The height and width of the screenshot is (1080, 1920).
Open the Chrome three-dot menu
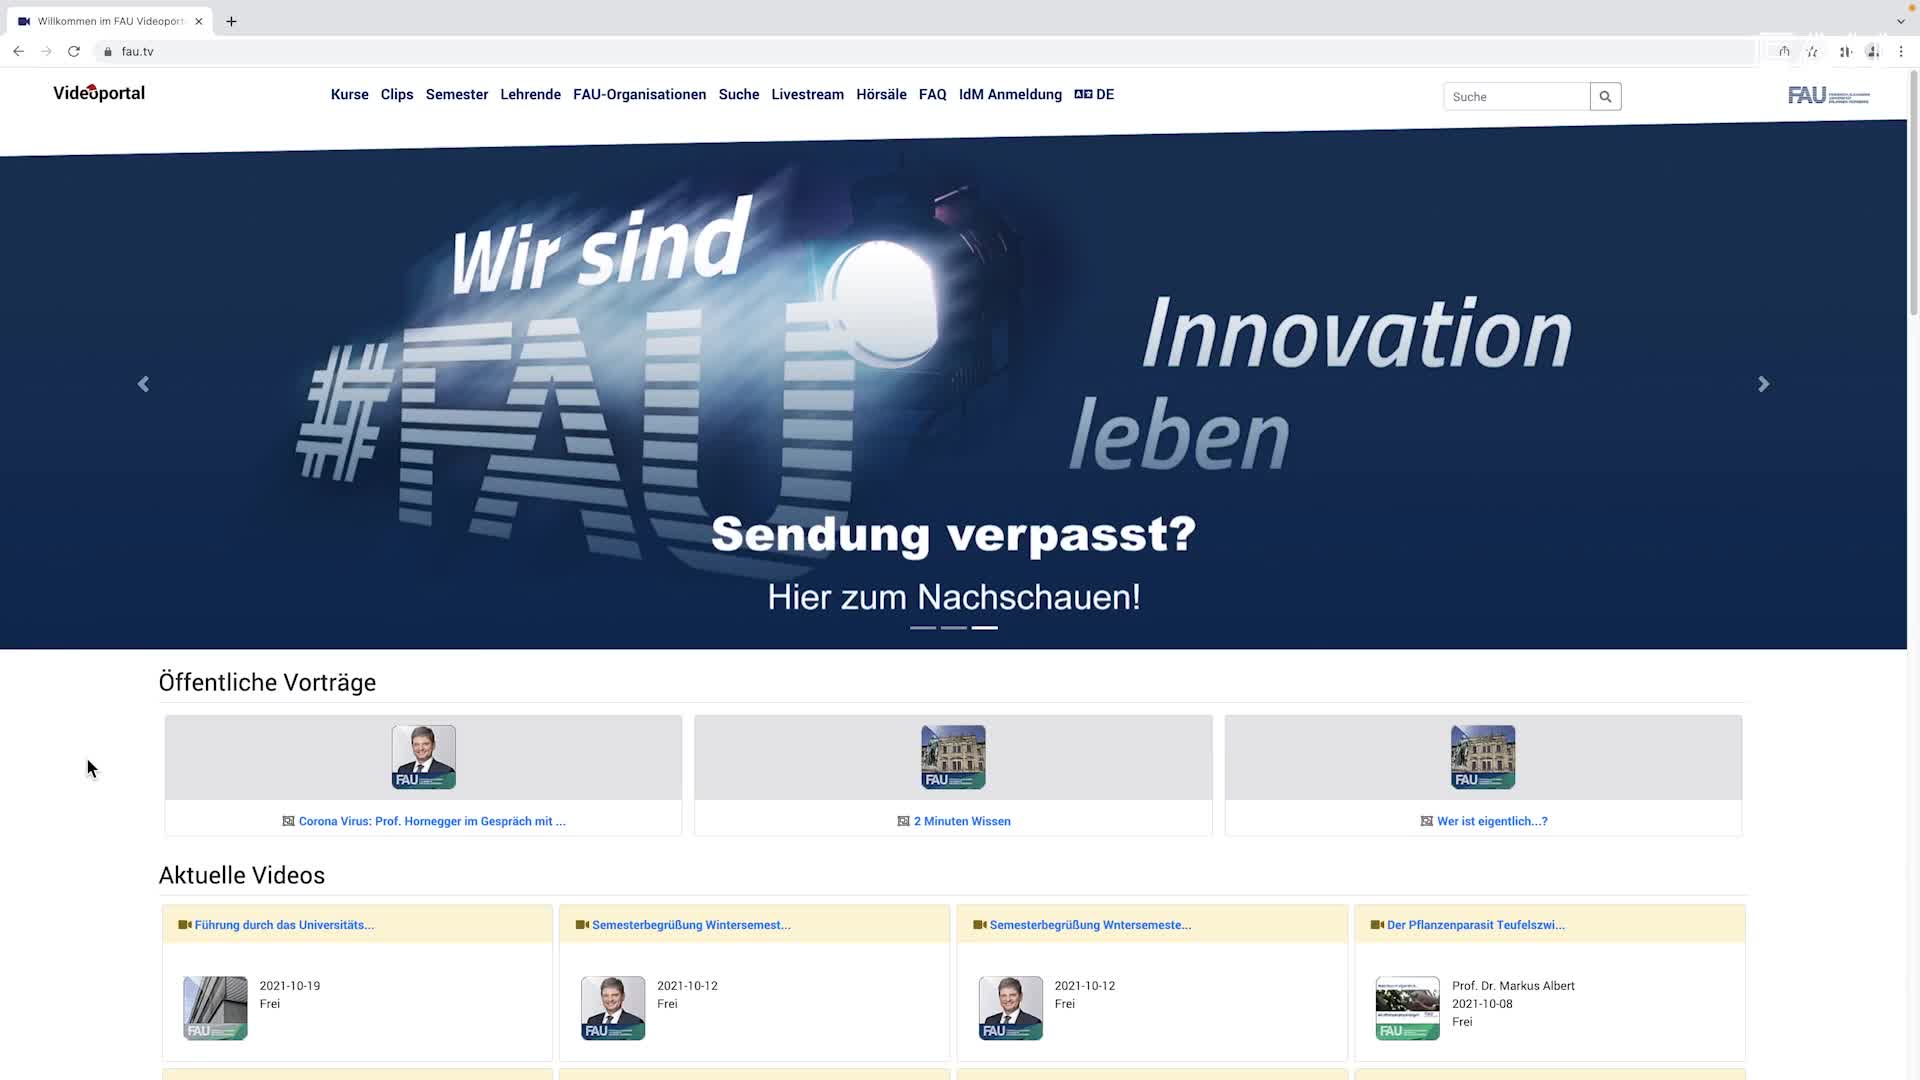1901,51
